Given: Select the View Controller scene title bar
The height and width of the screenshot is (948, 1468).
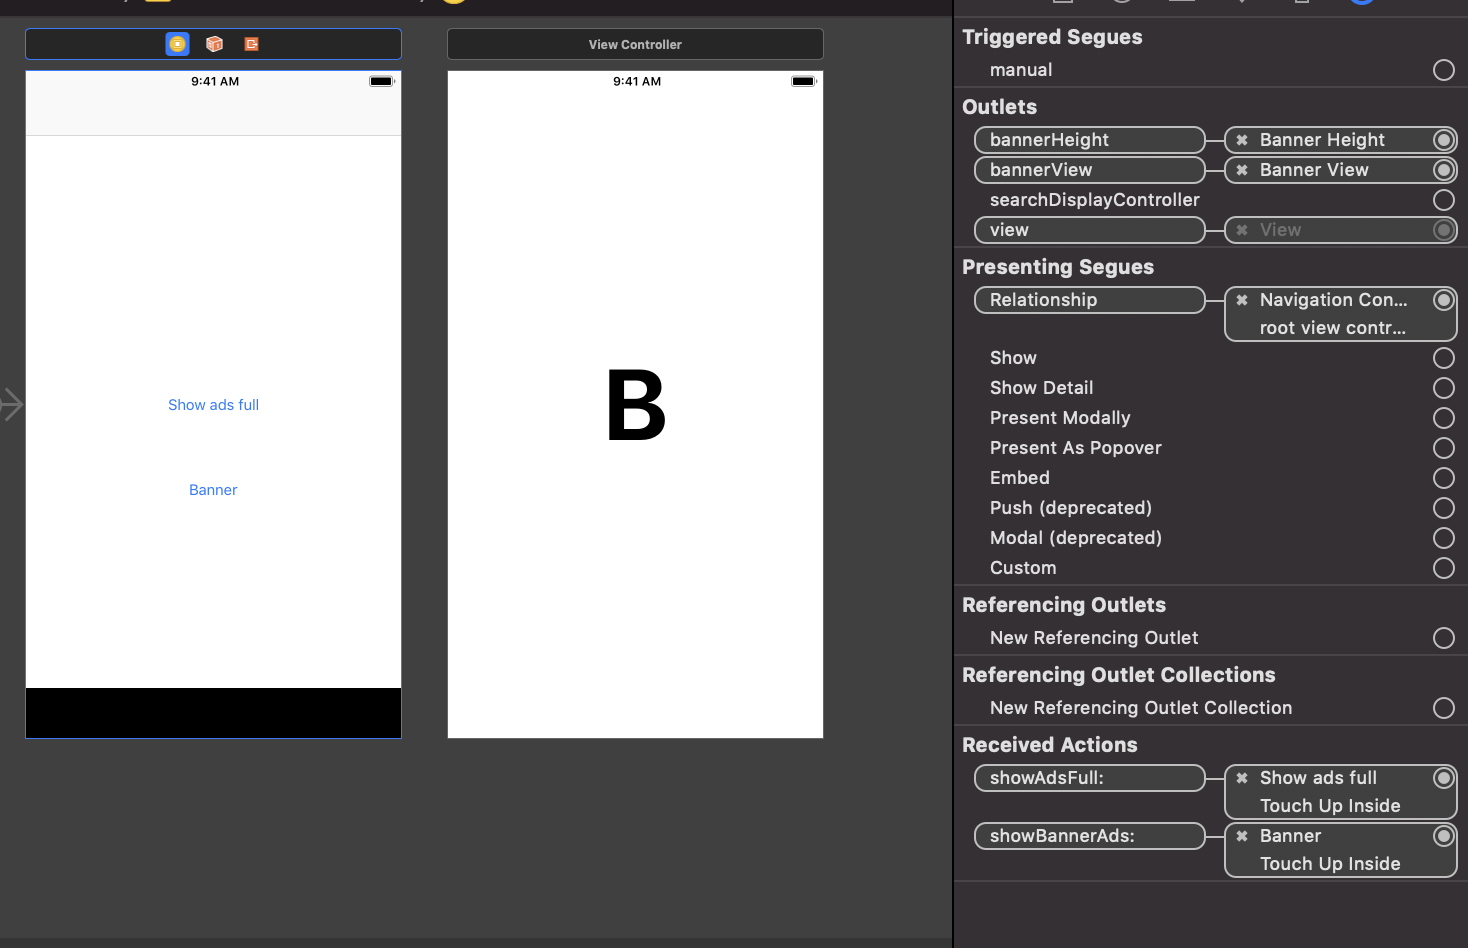Looking at the screenshot, I should (x=635, y=44).
